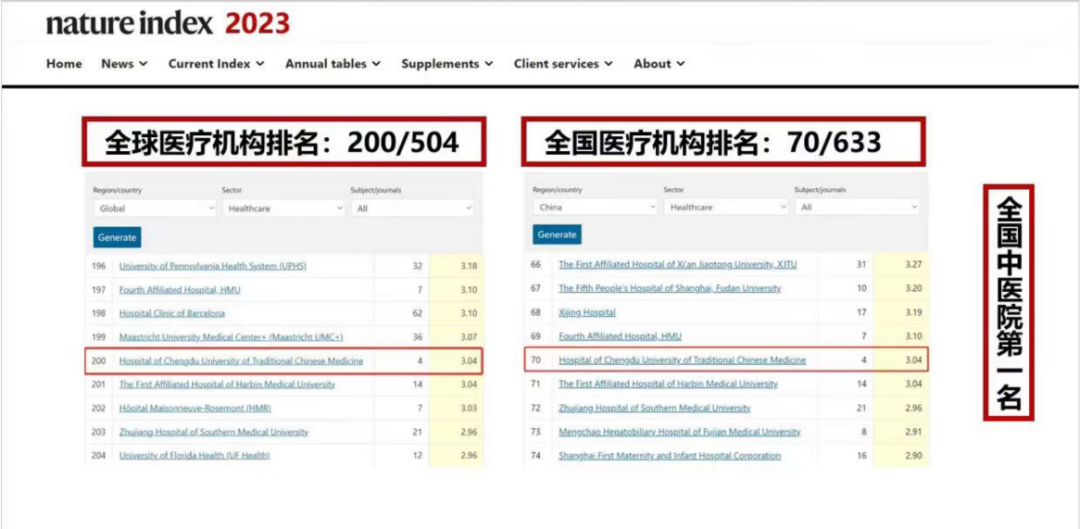
Task: Open Fourth Affiliated Hospital, HMU link at rank 69
Action: click(620, 336)
